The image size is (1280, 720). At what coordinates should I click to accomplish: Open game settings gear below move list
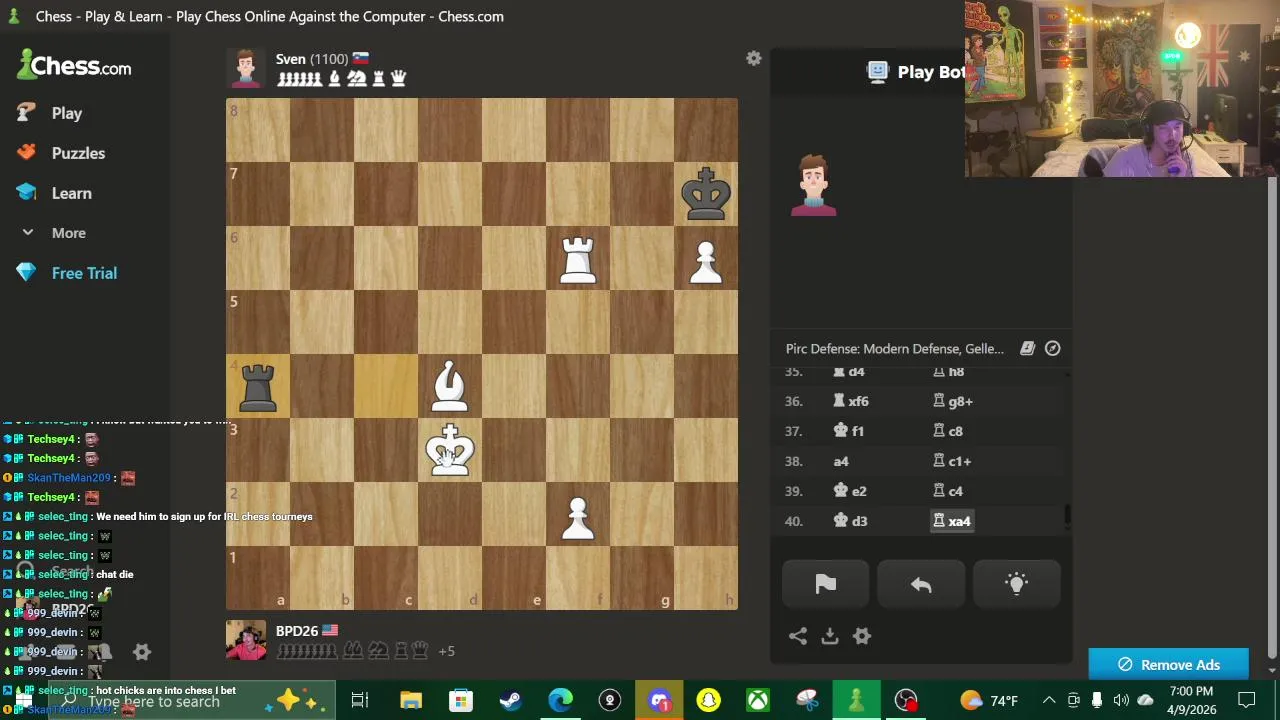coord(862,636)
